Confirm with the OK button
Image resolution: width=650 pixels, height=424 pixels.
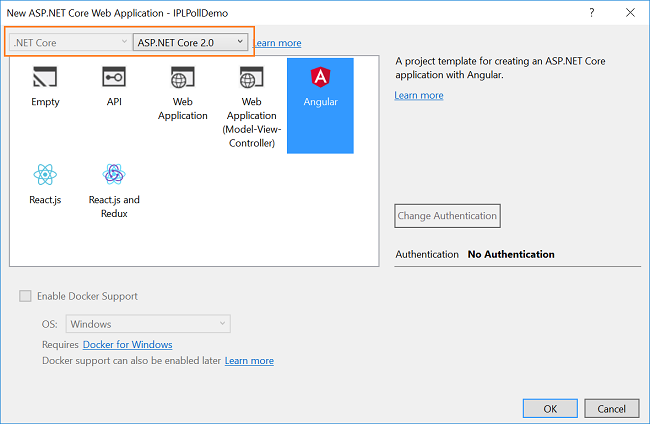(x=550, y=409)
